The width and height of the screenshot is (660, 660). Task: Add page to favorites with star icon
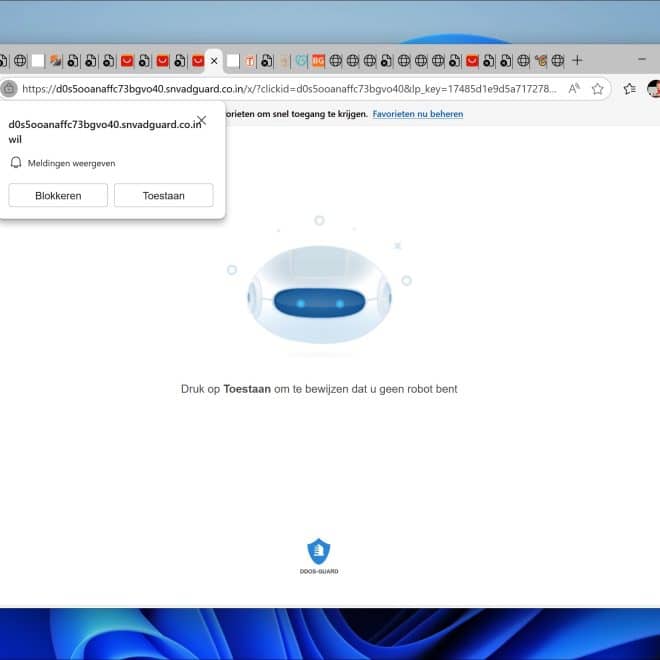597,89
